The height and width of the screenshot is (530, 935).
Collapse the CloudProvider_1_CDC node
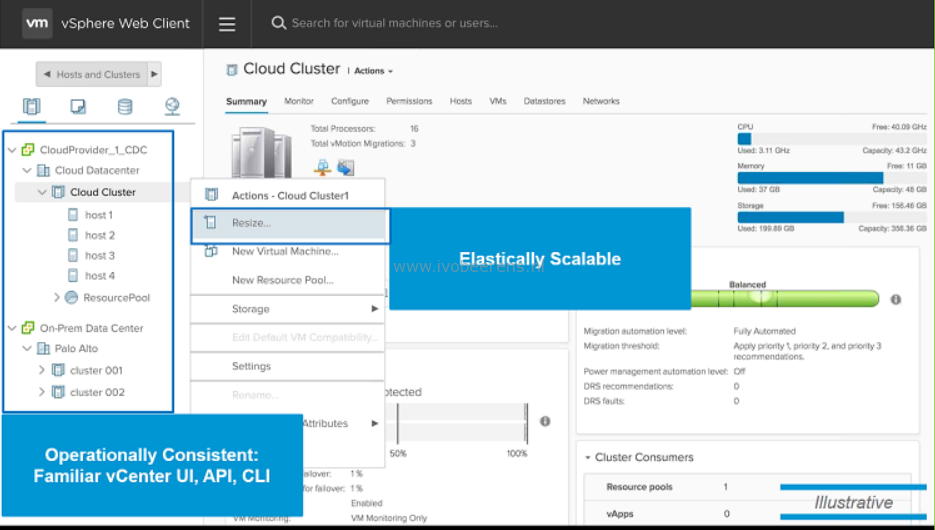[x=12, y=150]
